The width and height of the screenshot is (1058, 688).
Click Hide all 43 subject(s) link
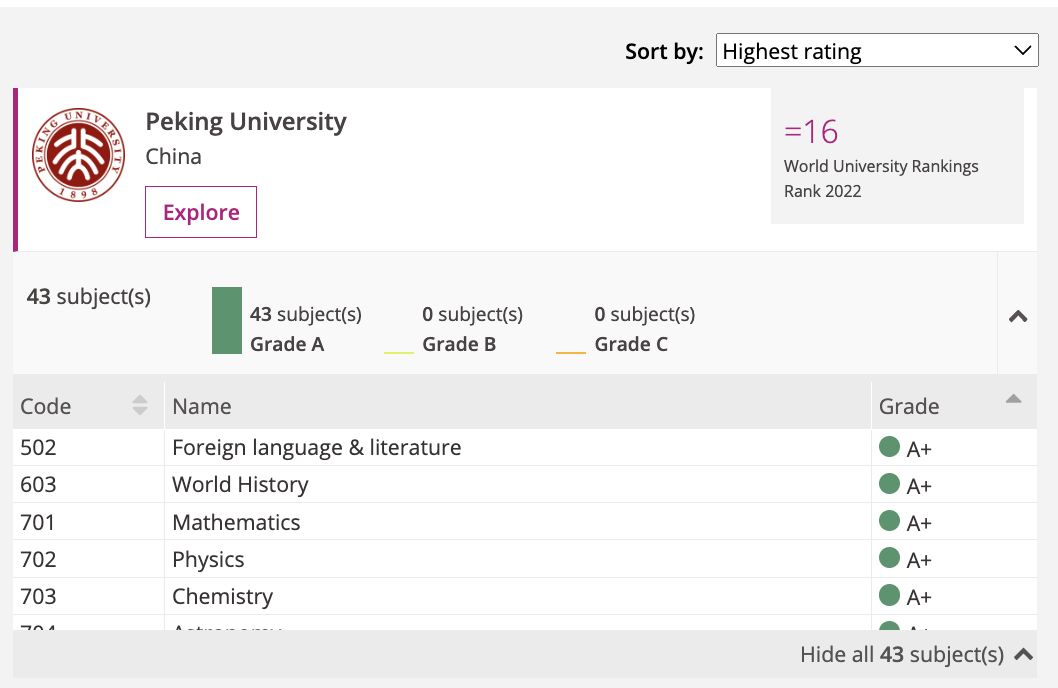pos(916,654)
